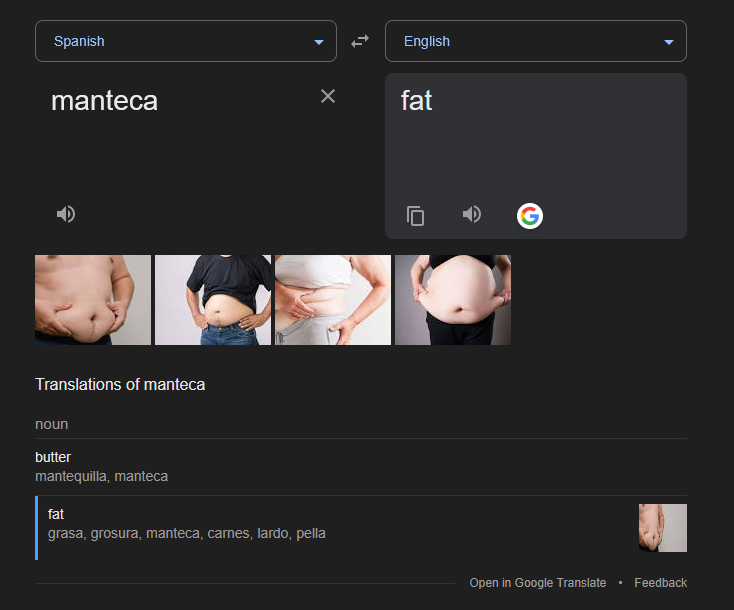Viewport: 734px width, 610px height.
Task: Copy the translation fat
Action: click(415, 216)
